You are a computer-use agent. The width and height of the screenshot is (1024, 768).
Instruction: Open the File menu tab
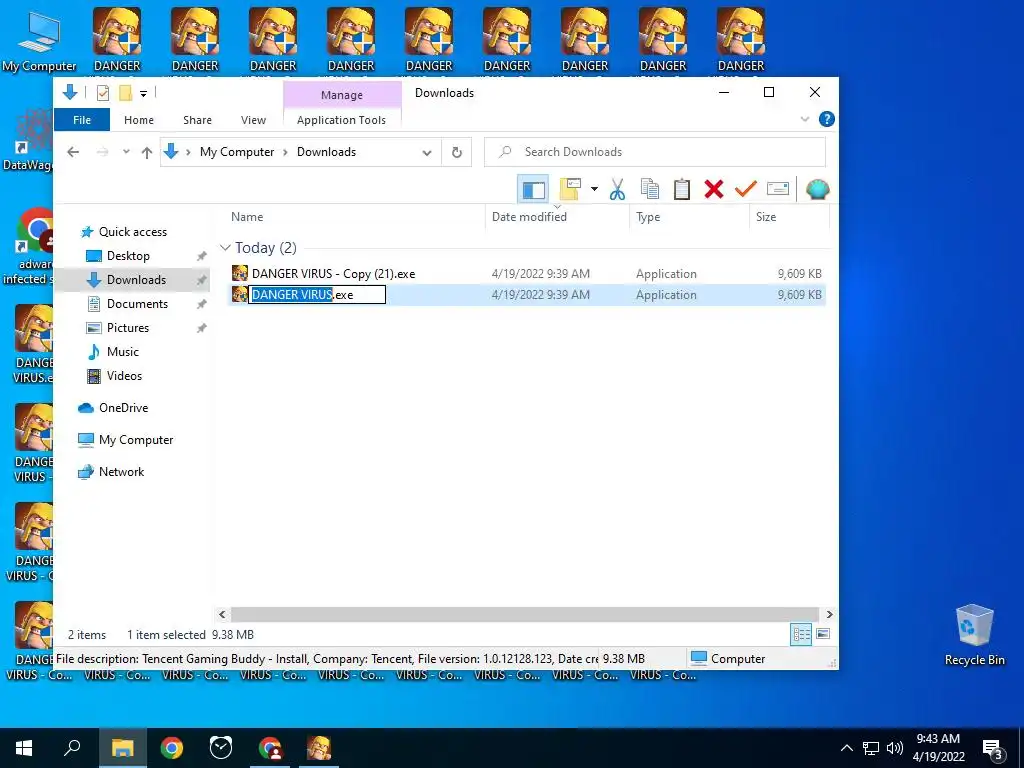click(82, 120)
